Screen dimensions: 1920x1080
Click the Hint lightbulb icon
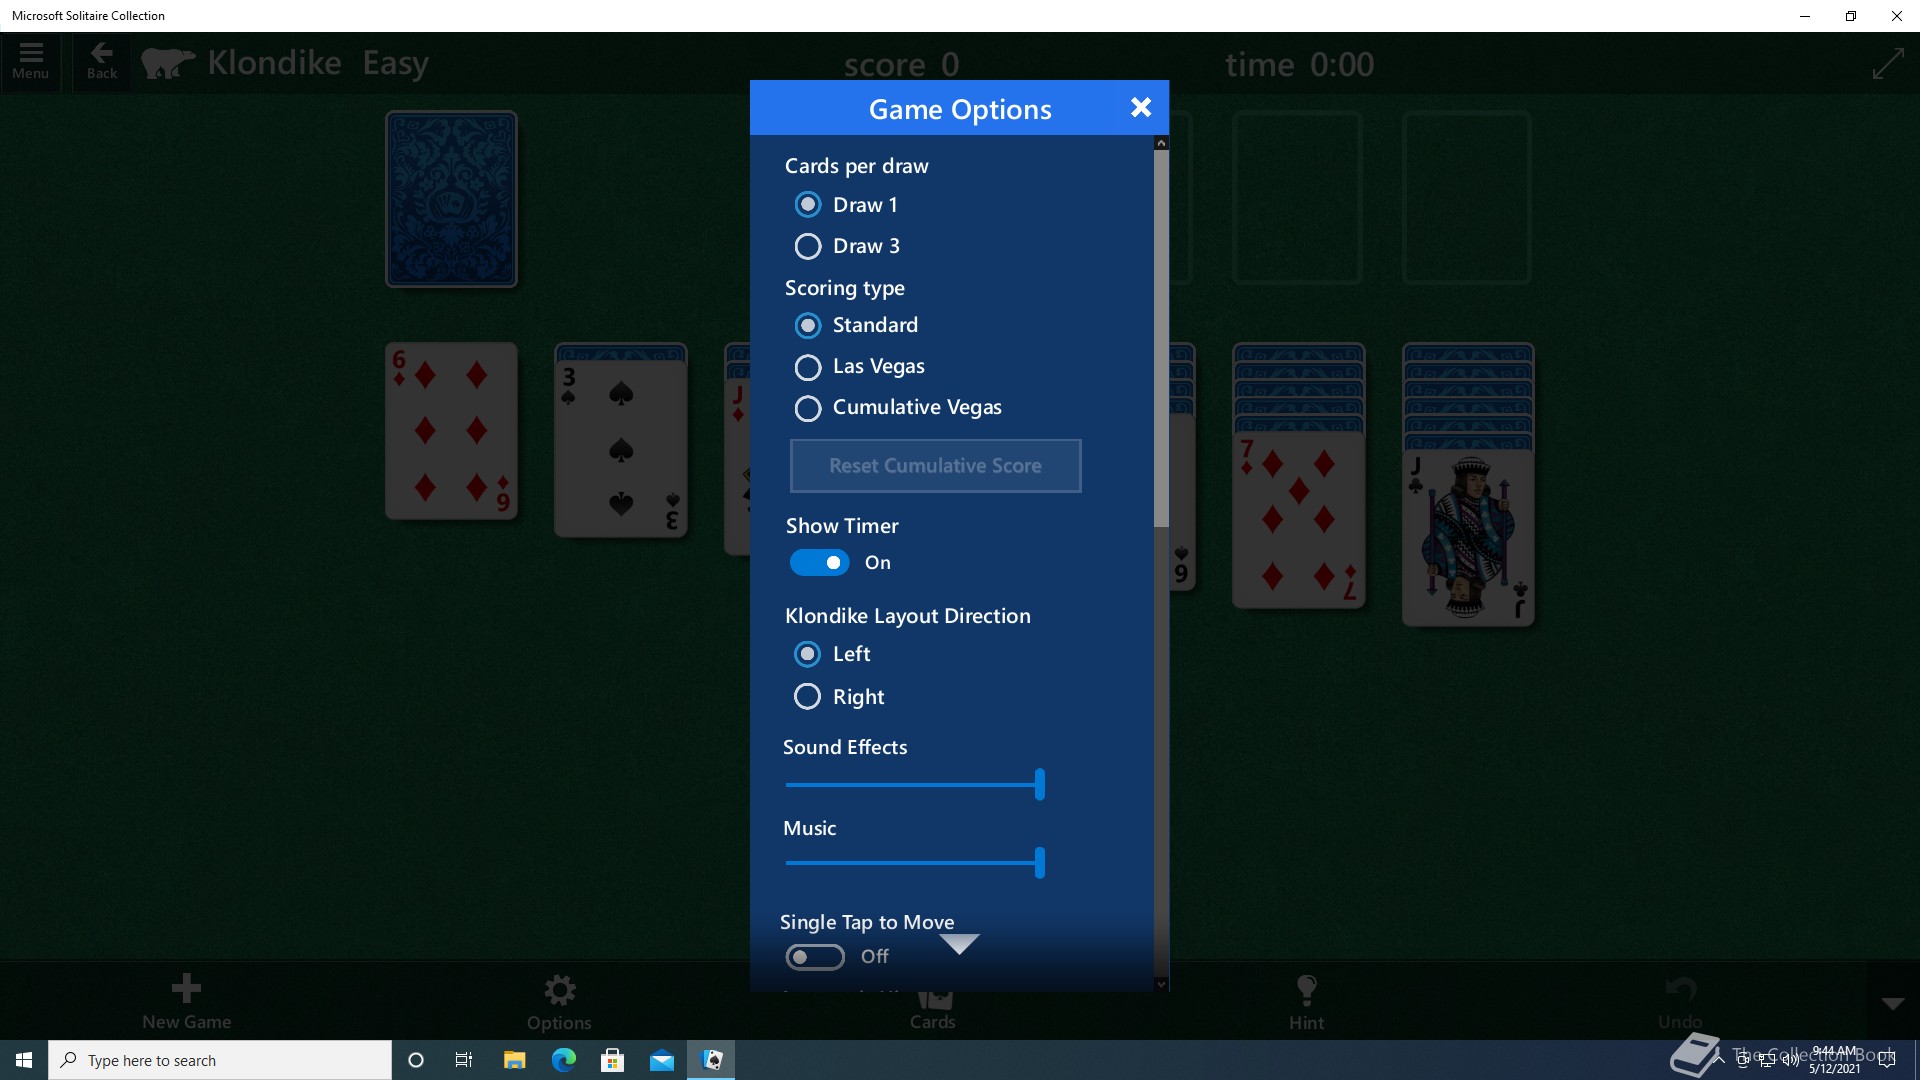[x=1306, y=991]
